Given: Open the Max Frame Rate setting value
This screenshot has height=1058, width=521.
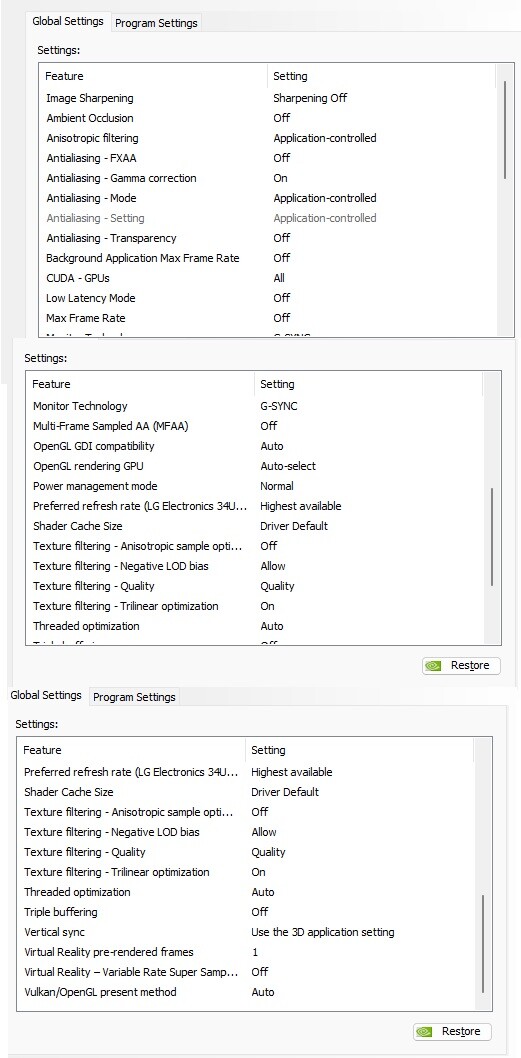Looking at the screenshot, I should (281, 318).
